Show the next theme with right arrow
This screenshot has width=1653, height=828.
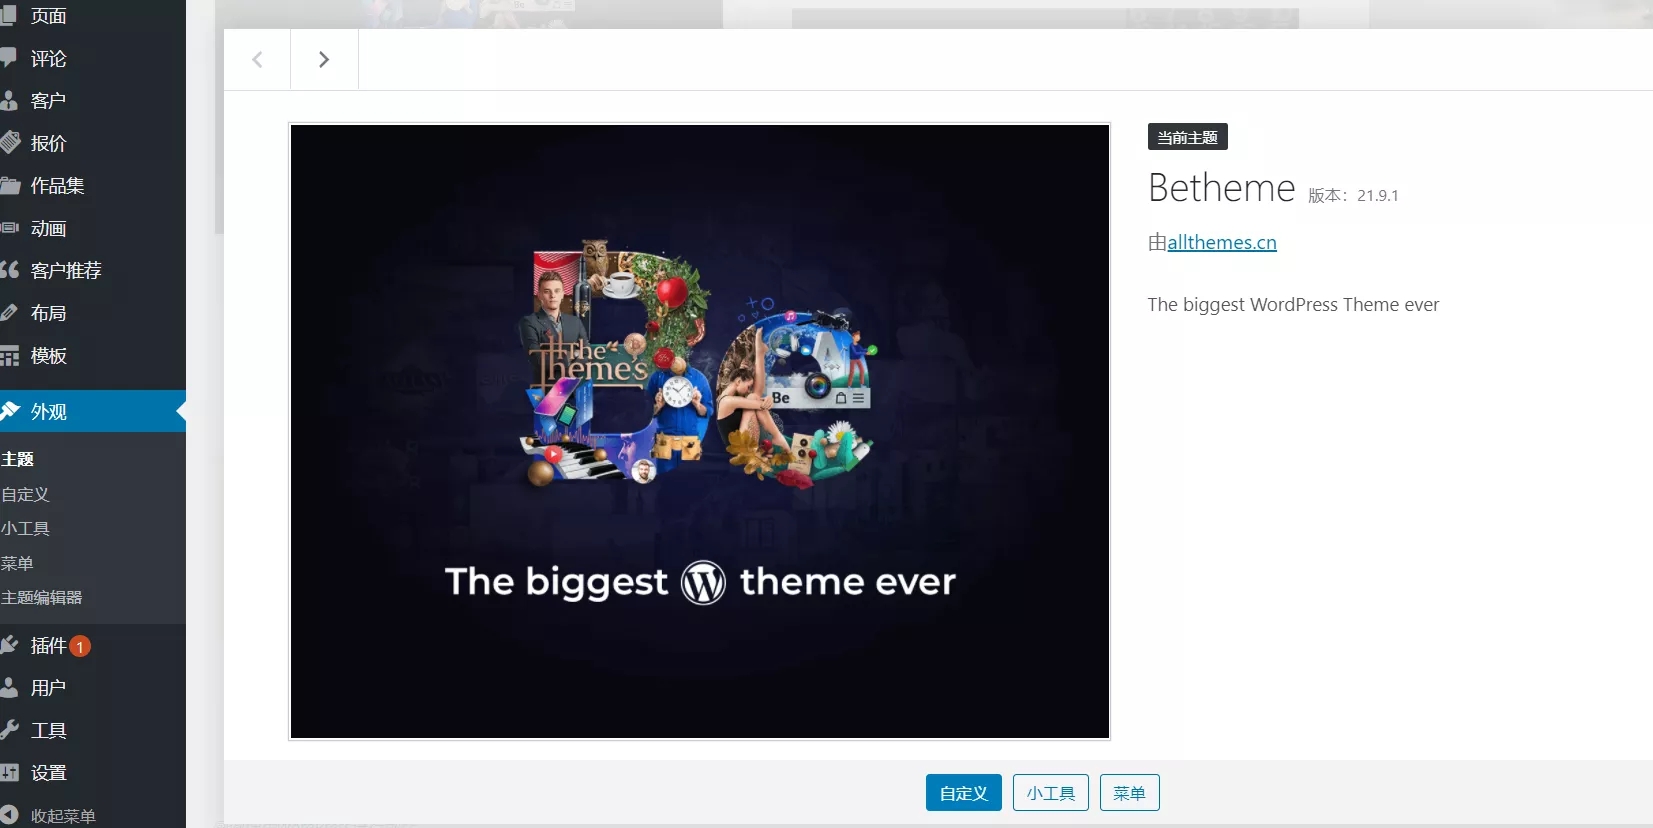(x=324, y=60)
